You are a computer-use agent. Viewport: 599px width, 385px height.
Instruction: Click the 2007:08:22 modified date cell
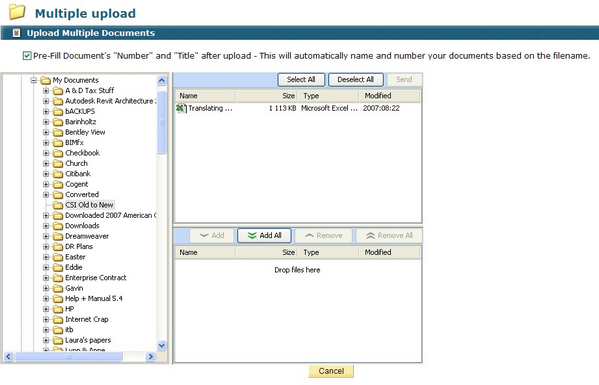coord(381,108)
